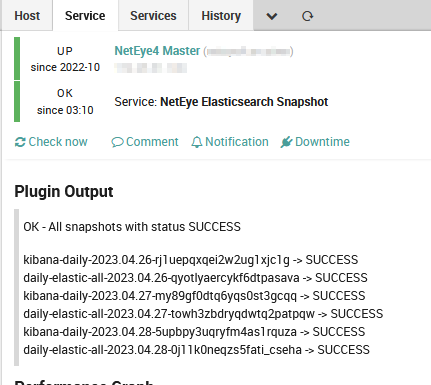Open the Services tab
The height and width of the screenshot is (385, 431).
click(x=153, y=16)
